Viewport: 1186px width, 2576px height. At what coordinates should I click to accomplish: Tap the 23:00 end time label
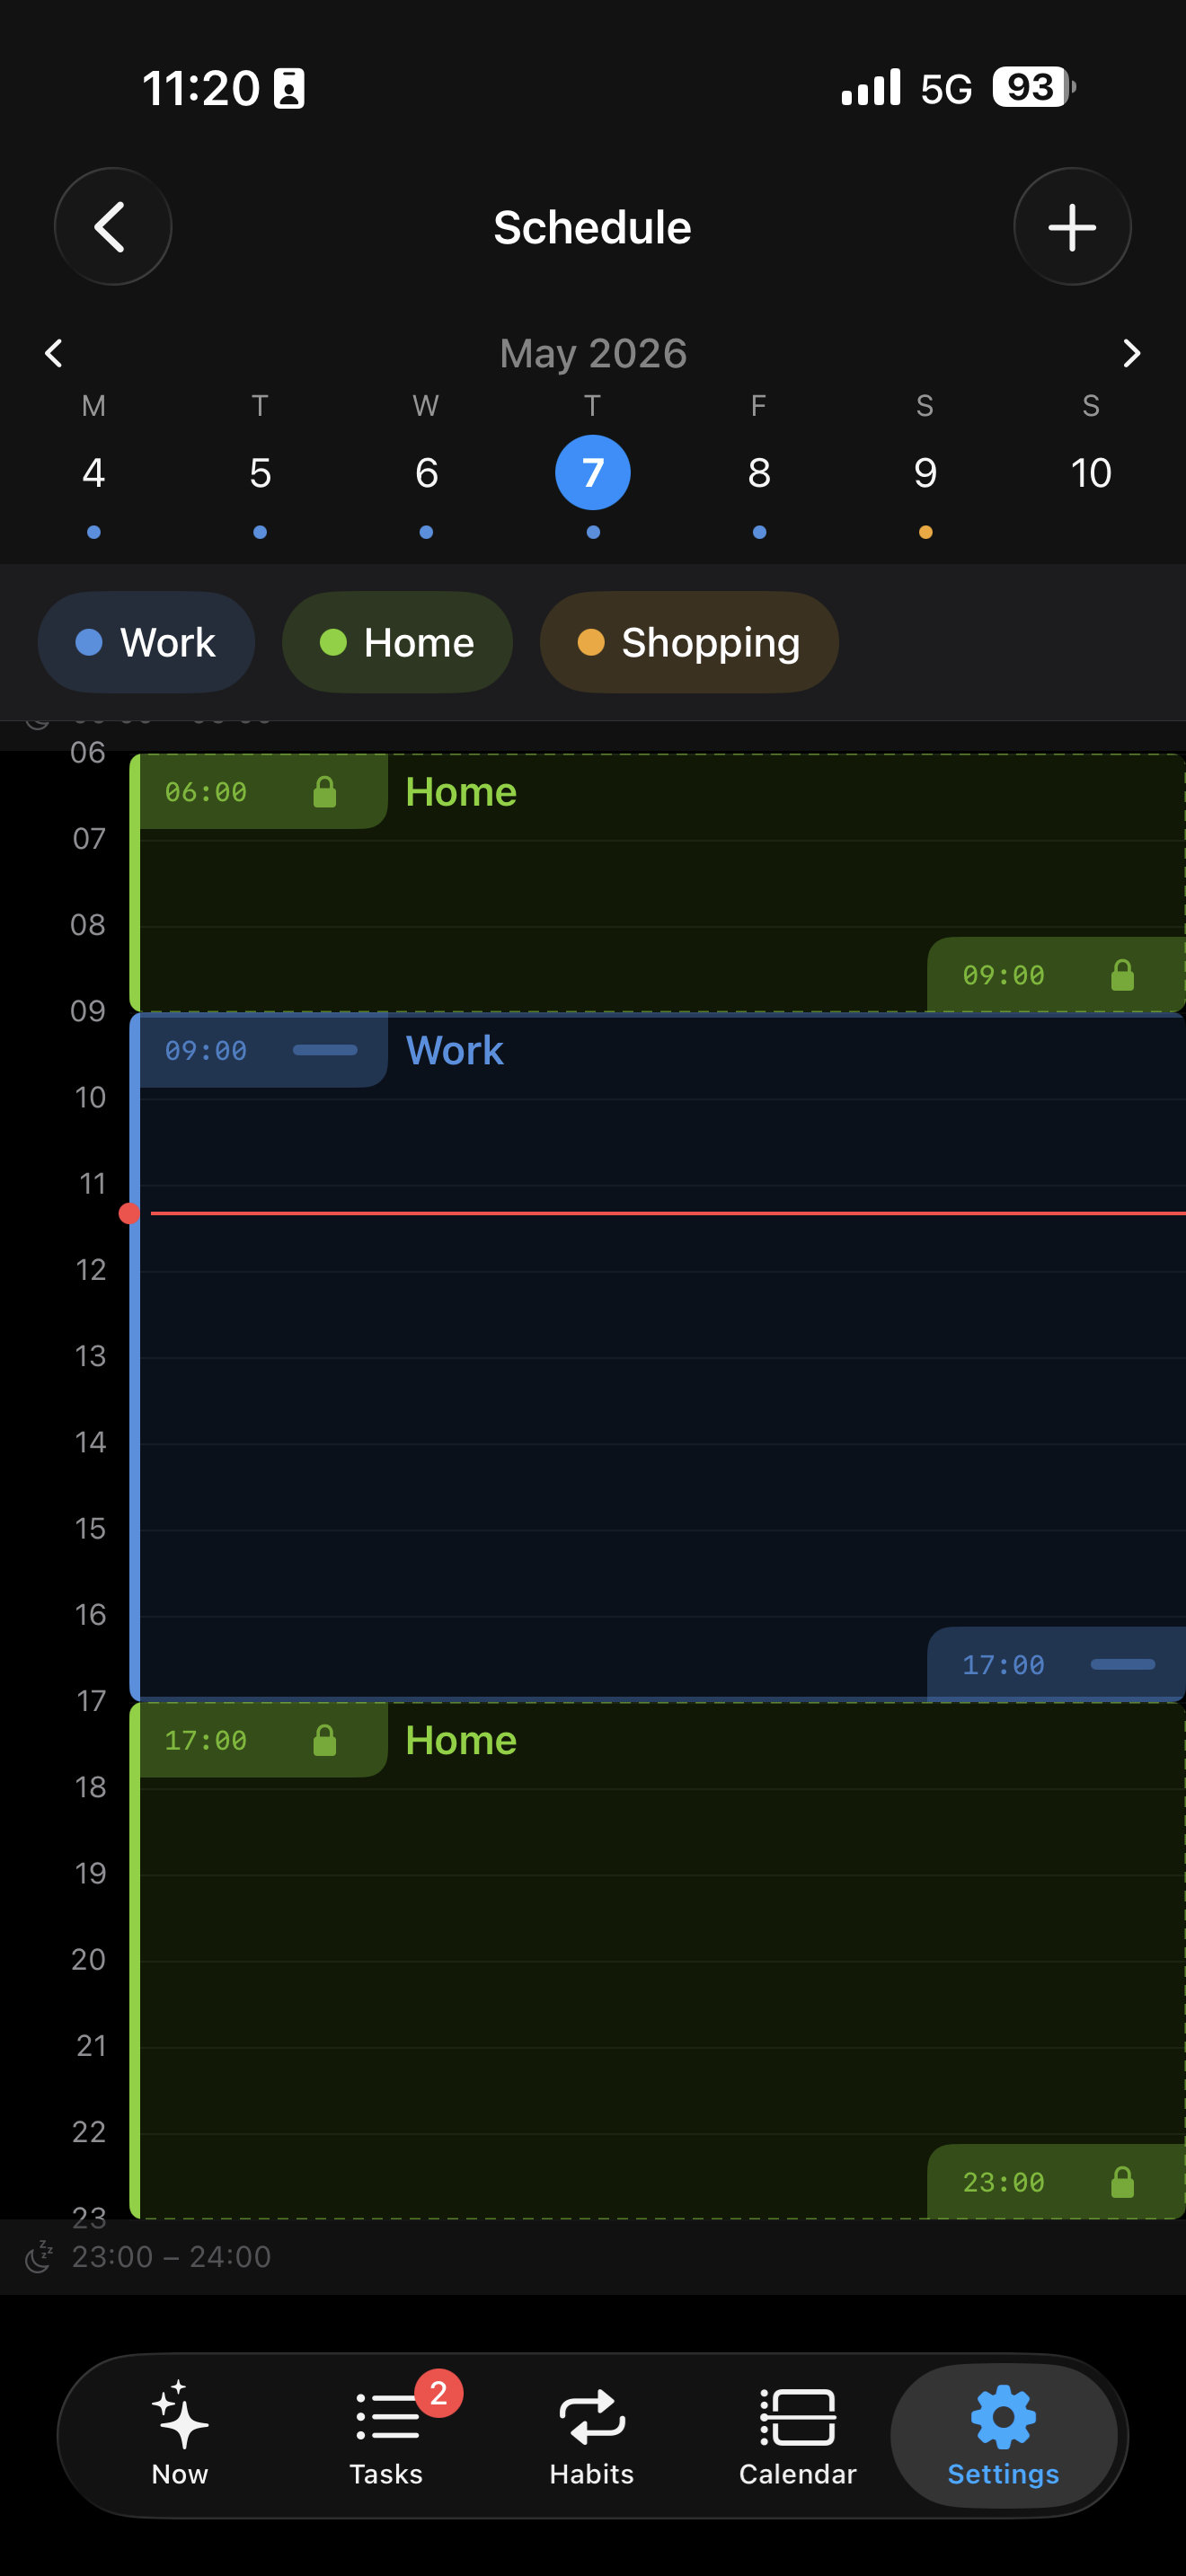pyautogui.click(x=1003, y=2182)
